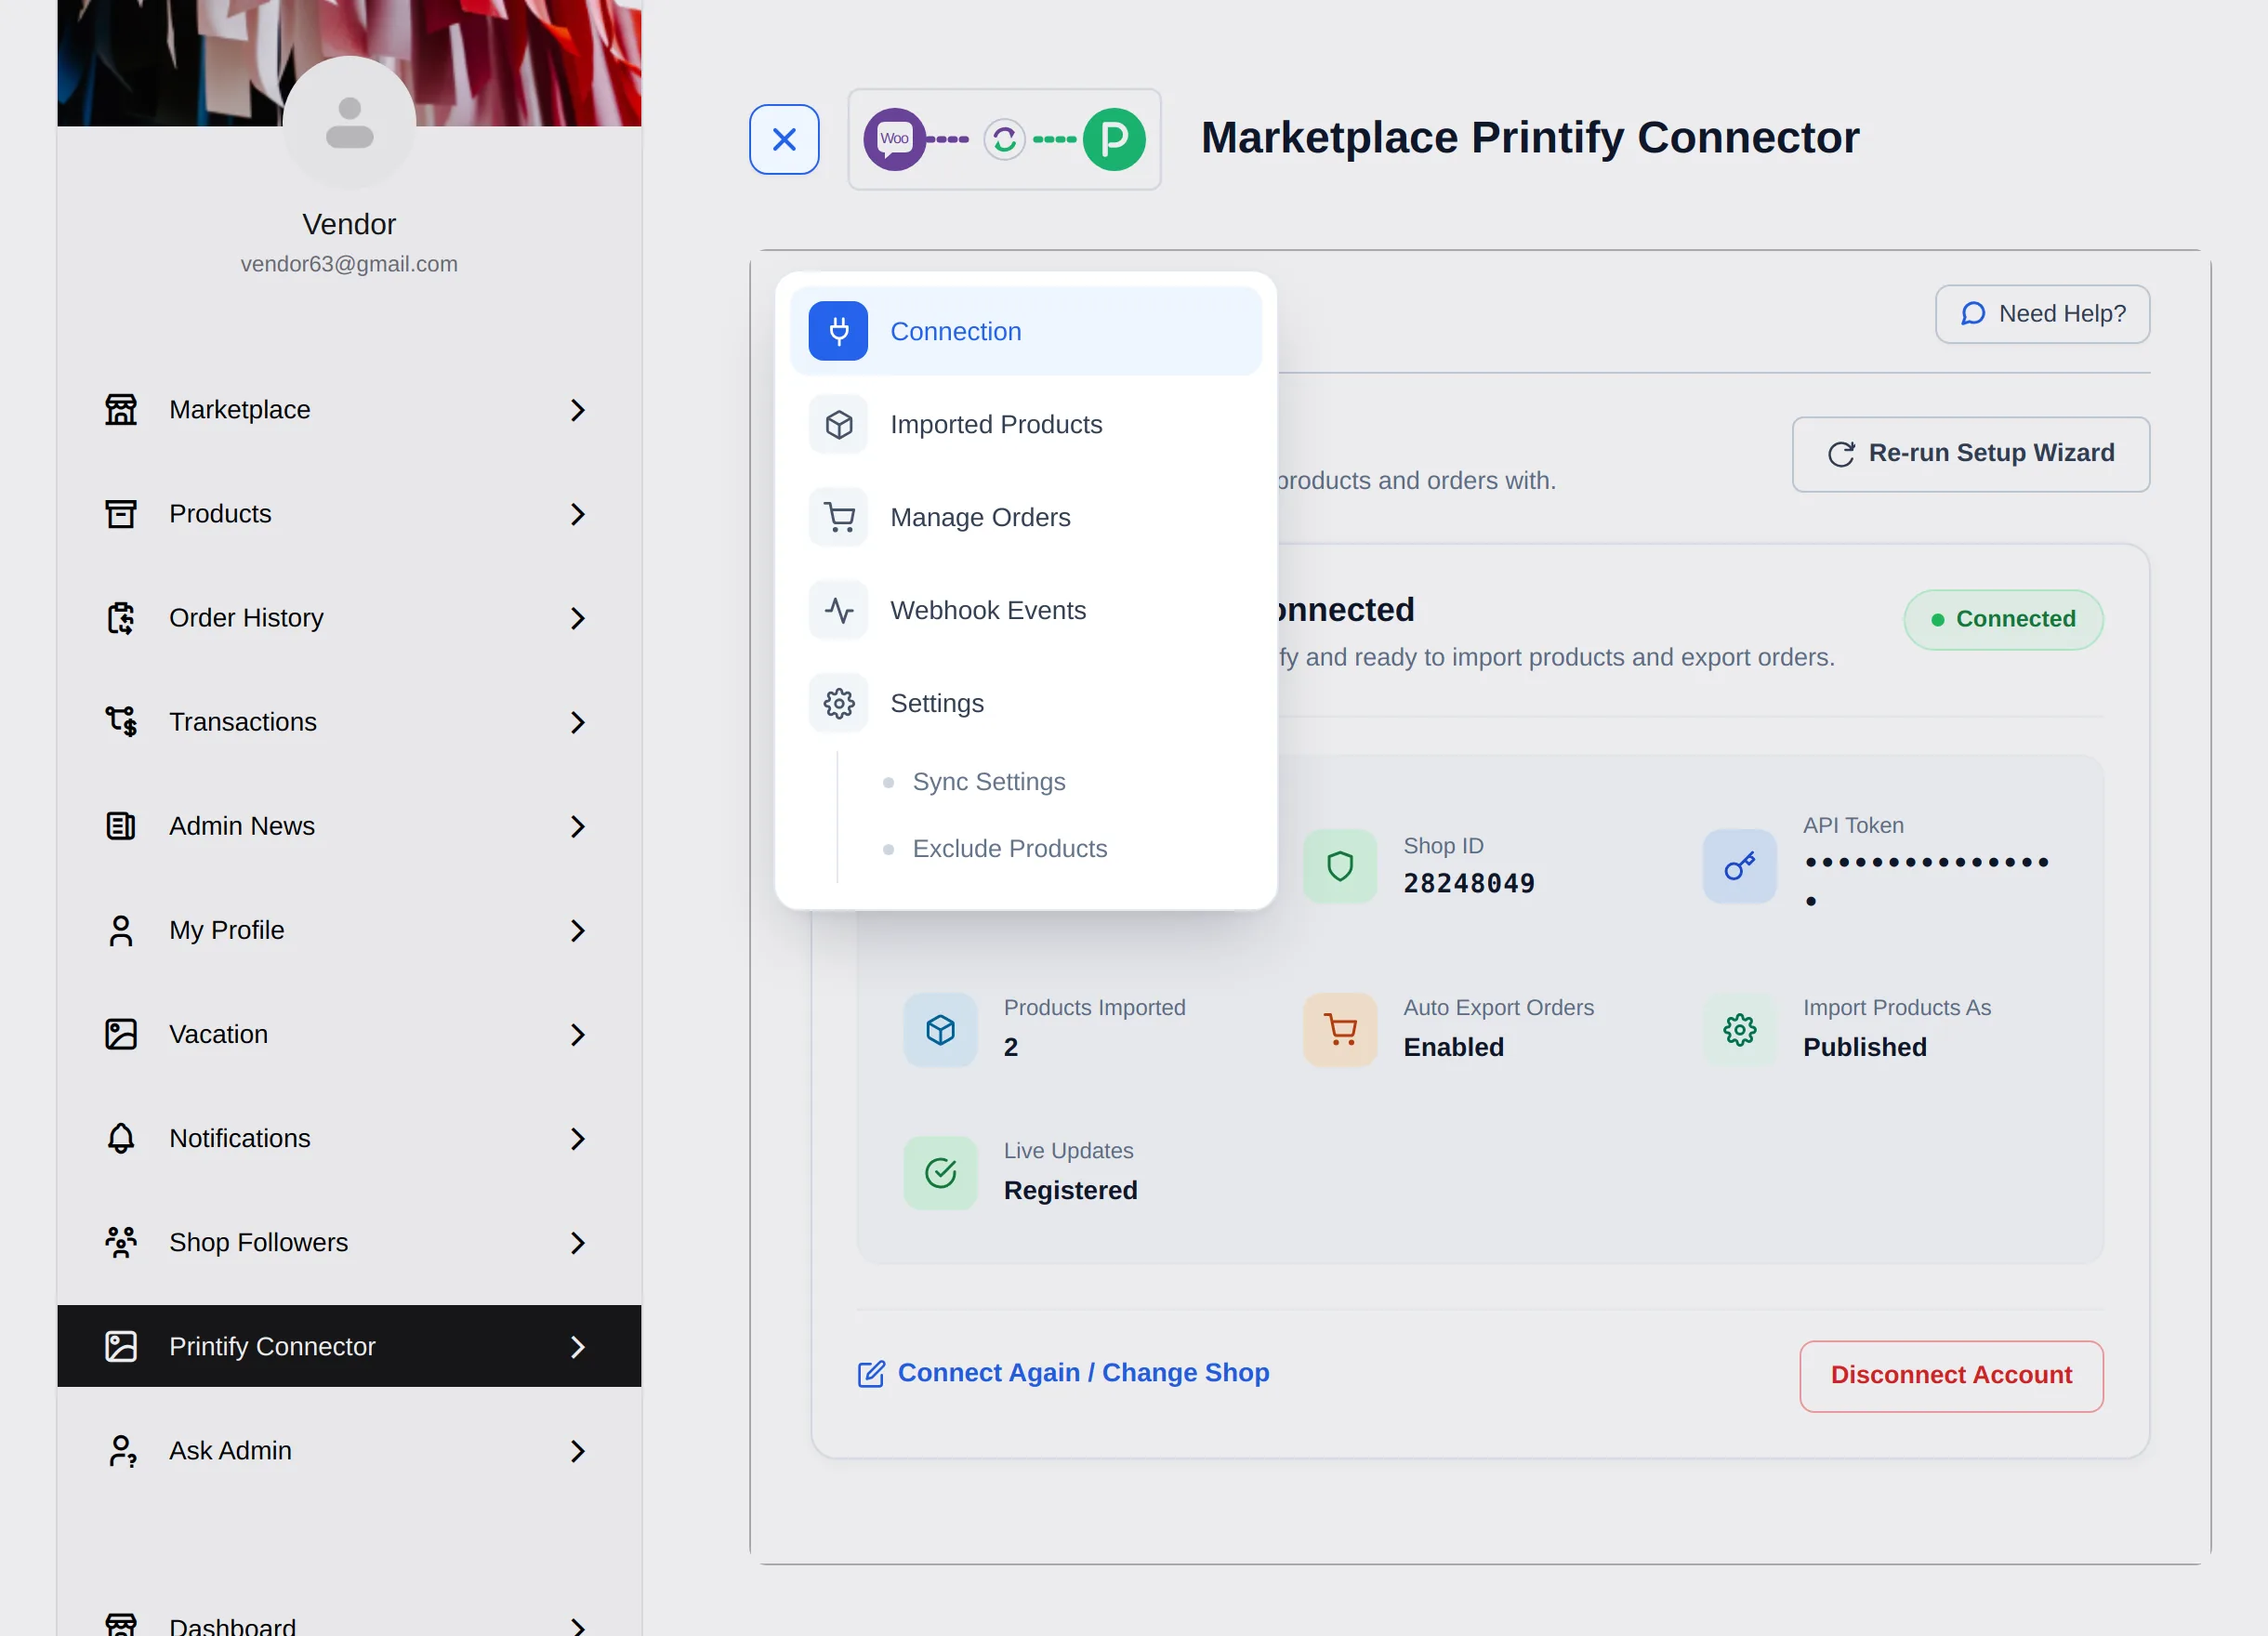Click Re-run Setup Wizard button

click(x=1970, y=454)
